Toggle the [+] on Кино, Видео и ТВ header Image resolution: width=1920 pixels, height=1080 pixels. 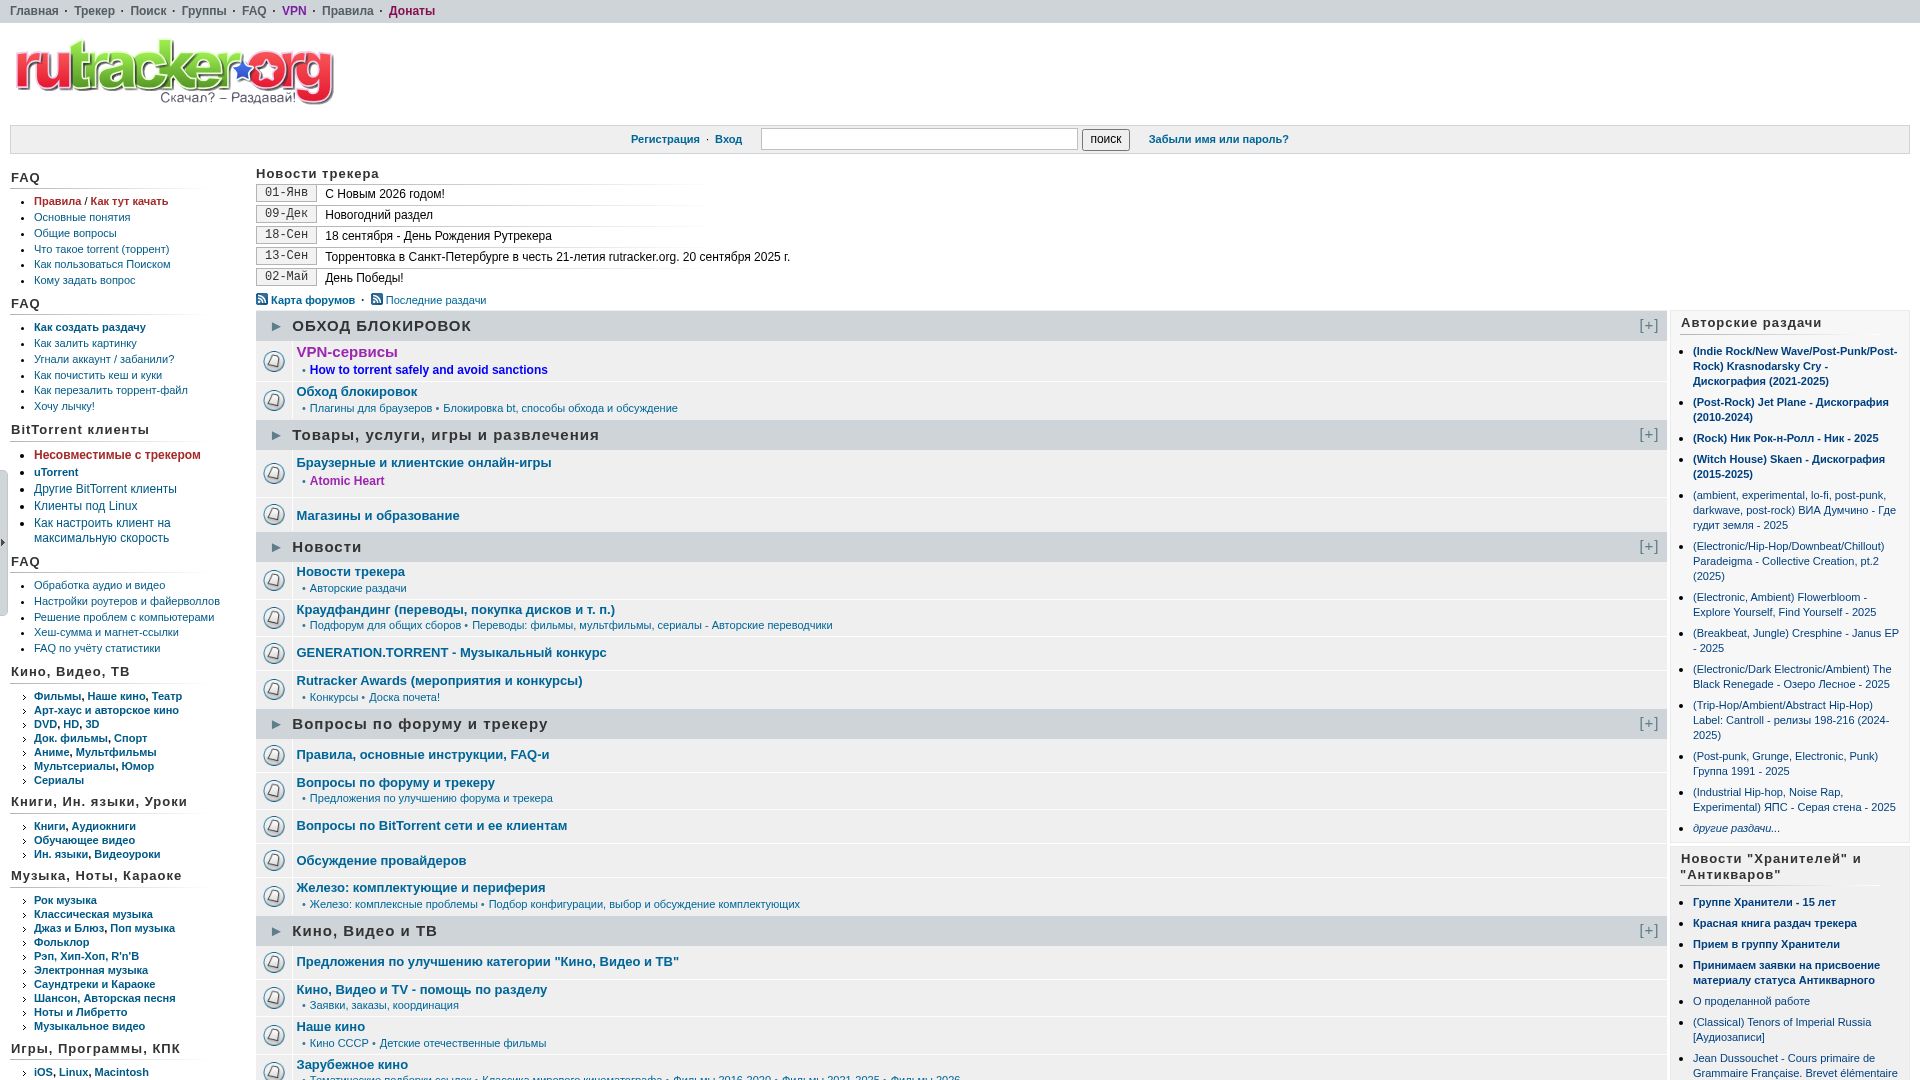click(x=1648, y=931)
